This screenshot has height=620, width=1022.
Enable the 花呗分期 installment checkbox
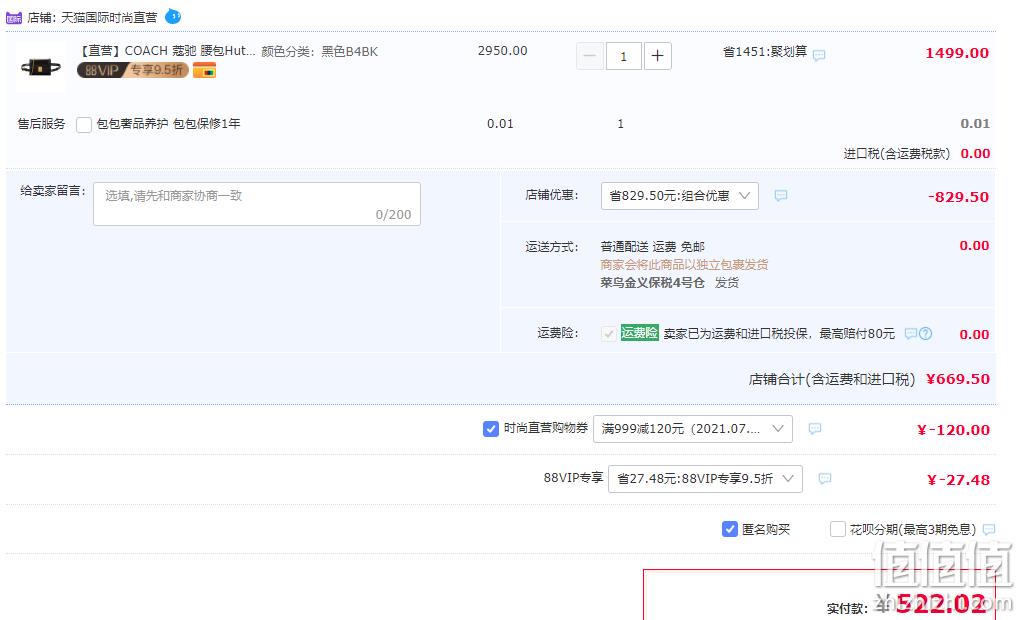pos(838,529)
